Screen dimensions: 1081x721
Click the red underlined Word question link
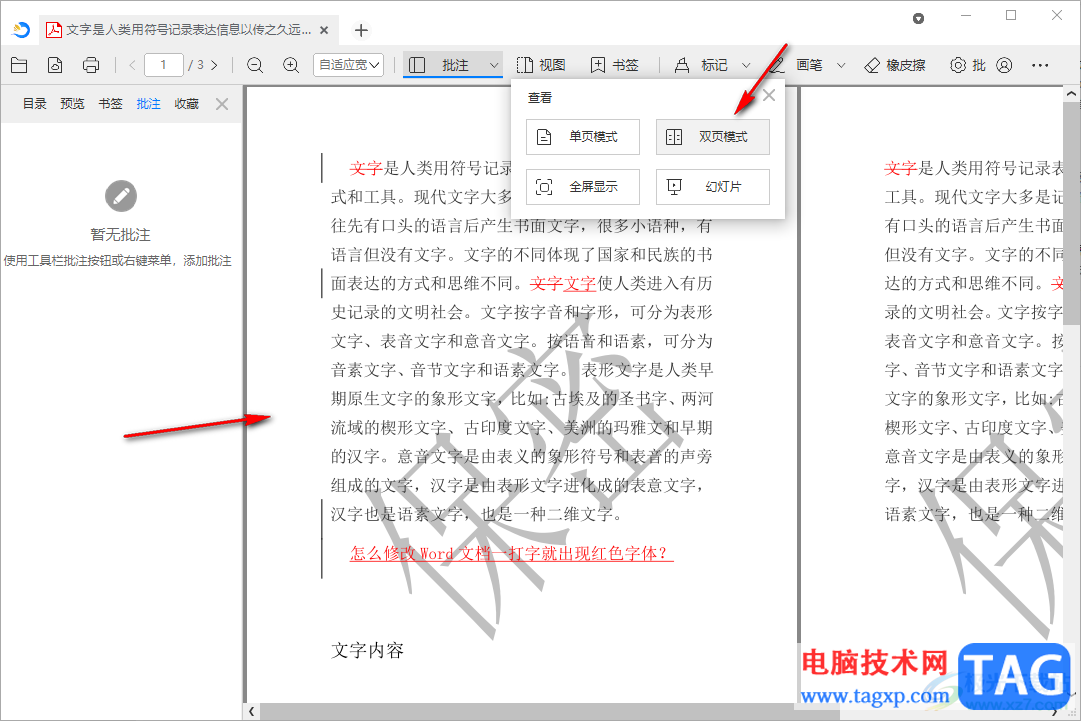(511, 553)
